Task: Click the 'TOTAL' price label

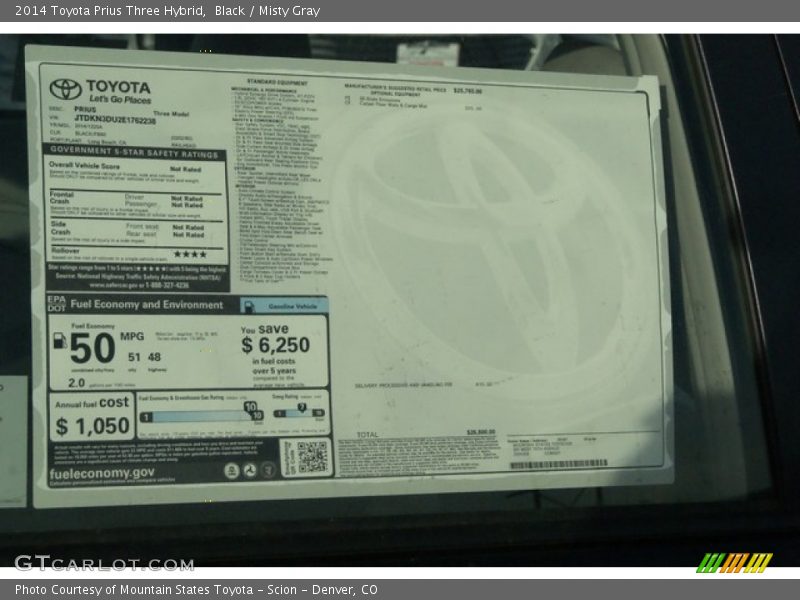Action: [367, 435]
